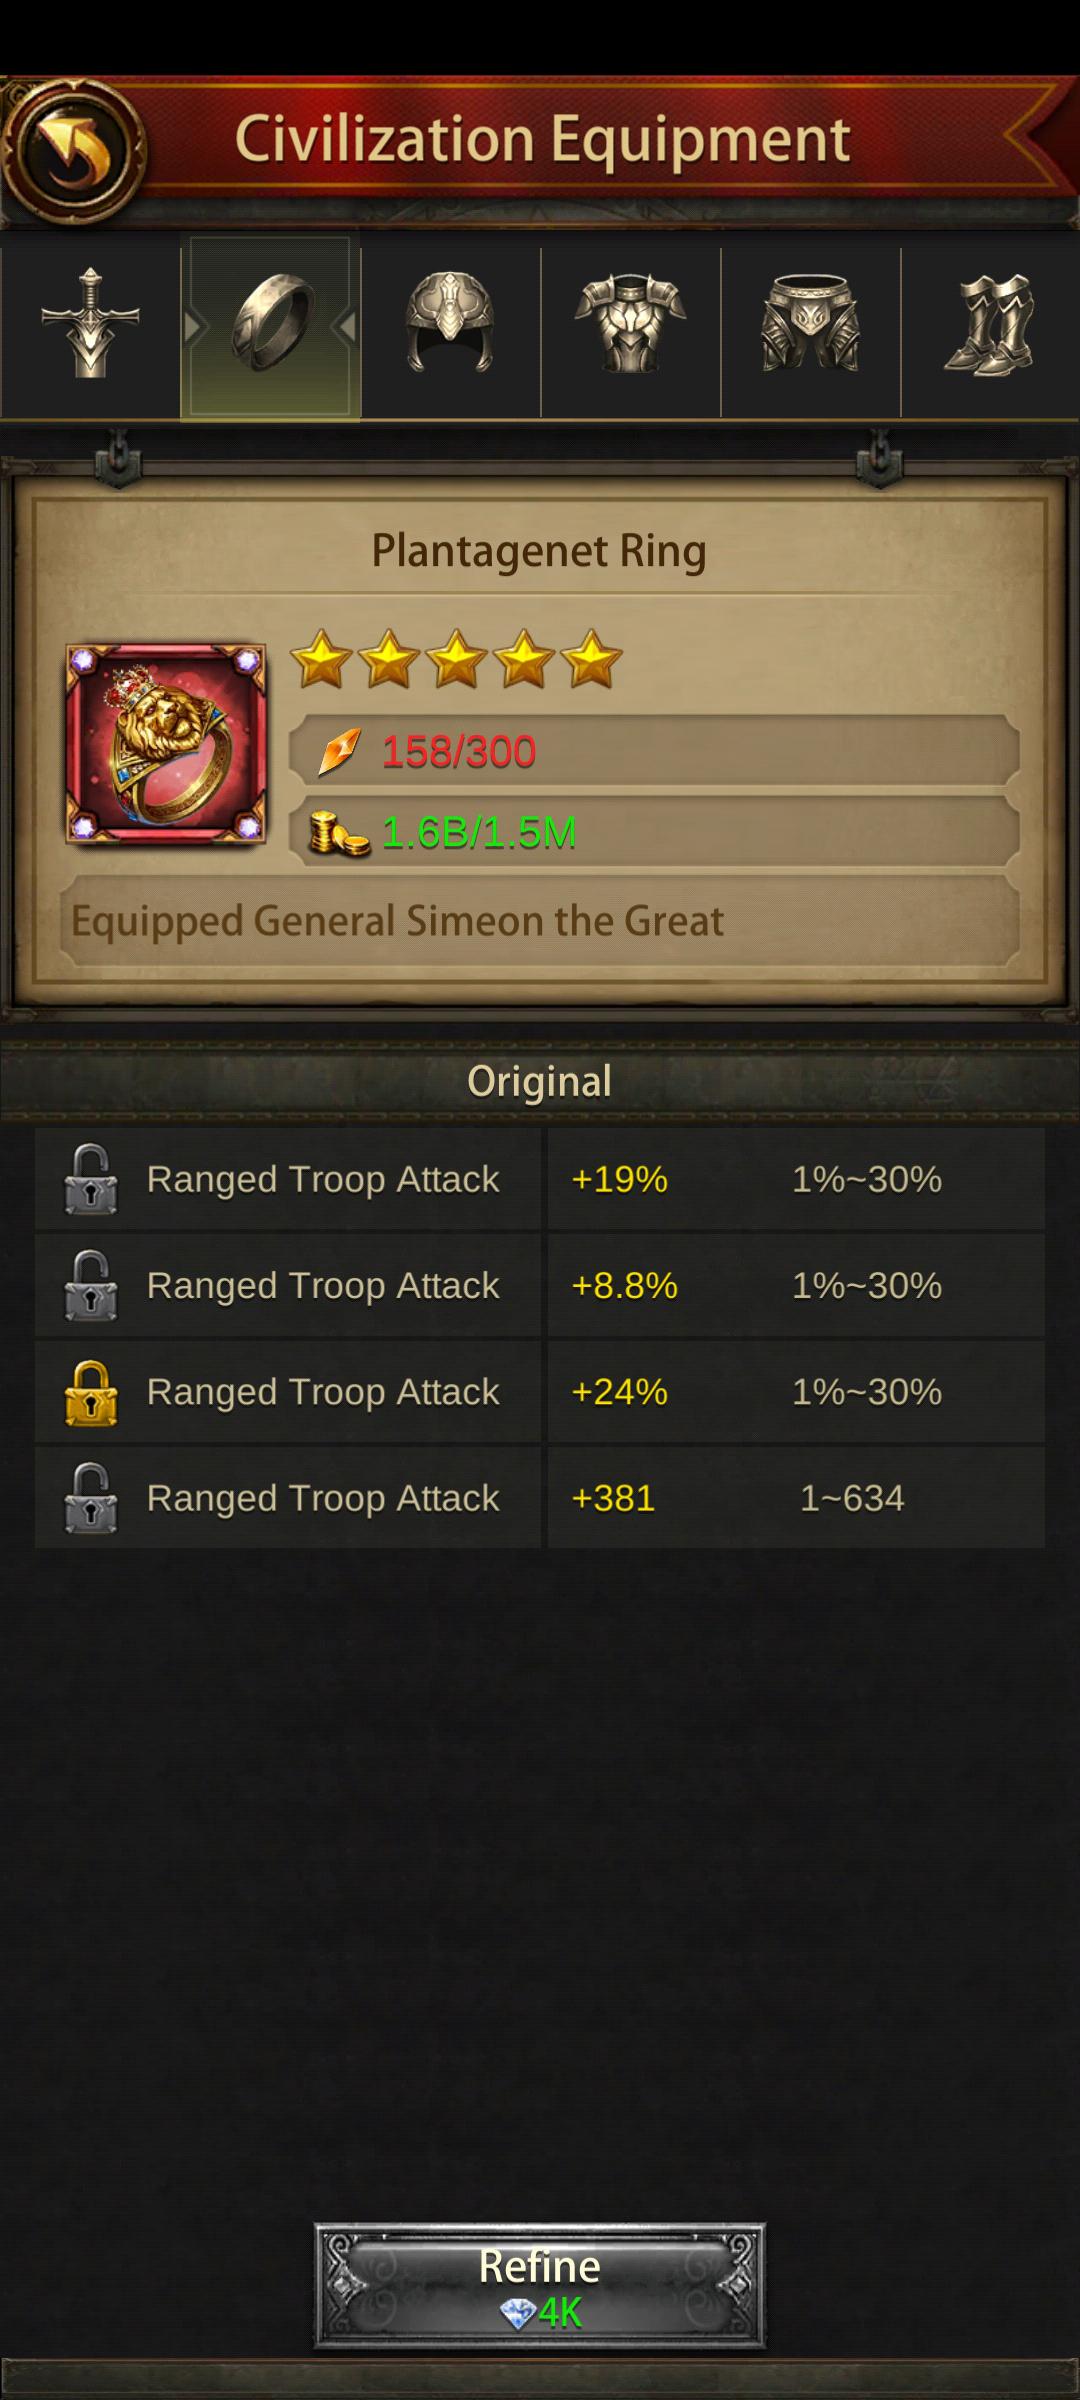
Task: Tap the Equipped General Simeon the Great label
Action: point(397,921)
